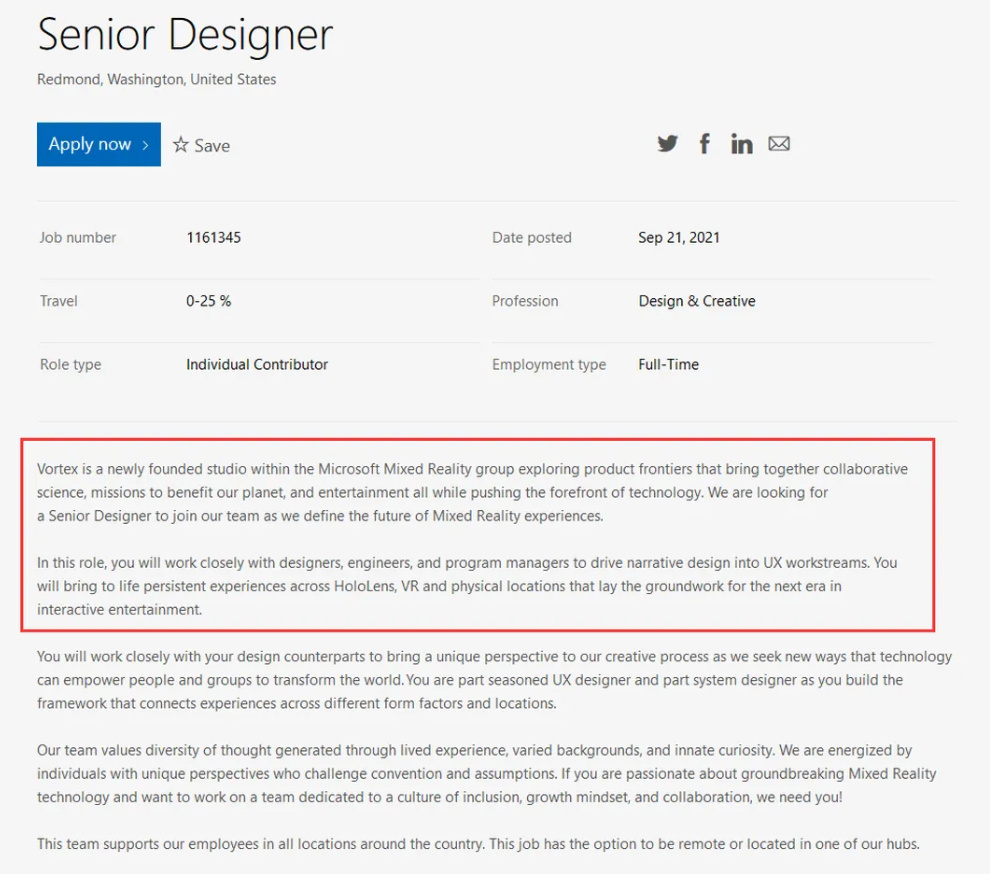Image resolution: width=990 pixels, height=874 pixels.
Task: Click the paragraph starting "In this role"
Action: point(467,585)
